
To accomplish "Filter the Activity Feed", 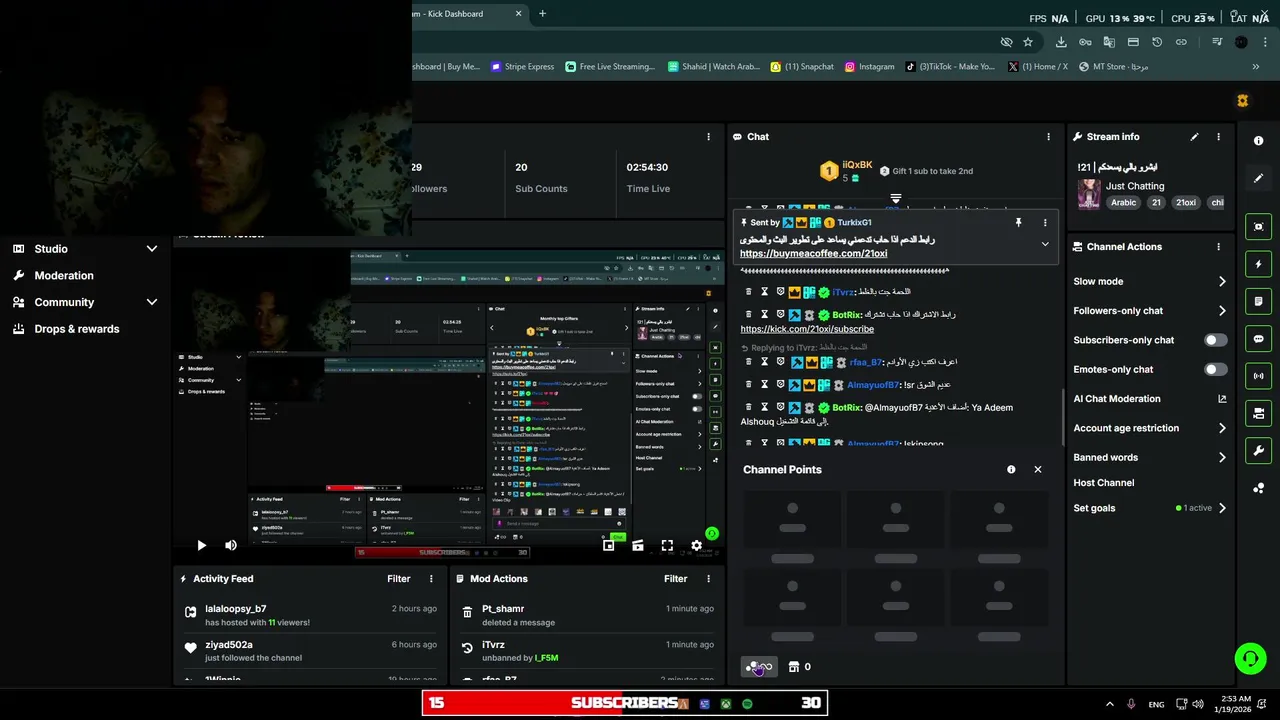I will (x=399, y=579).
